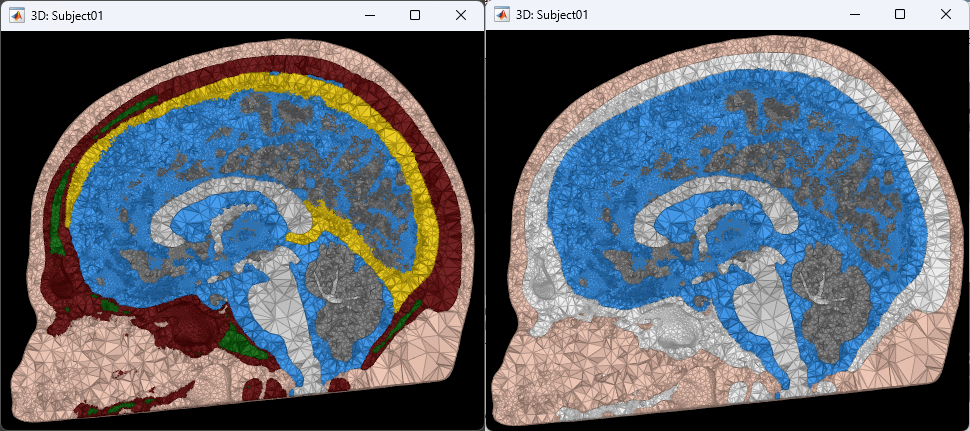This screenshot has width=970, height=431.
Task: Click the MATLAB icon in left figure window
Action: (17, 15)
